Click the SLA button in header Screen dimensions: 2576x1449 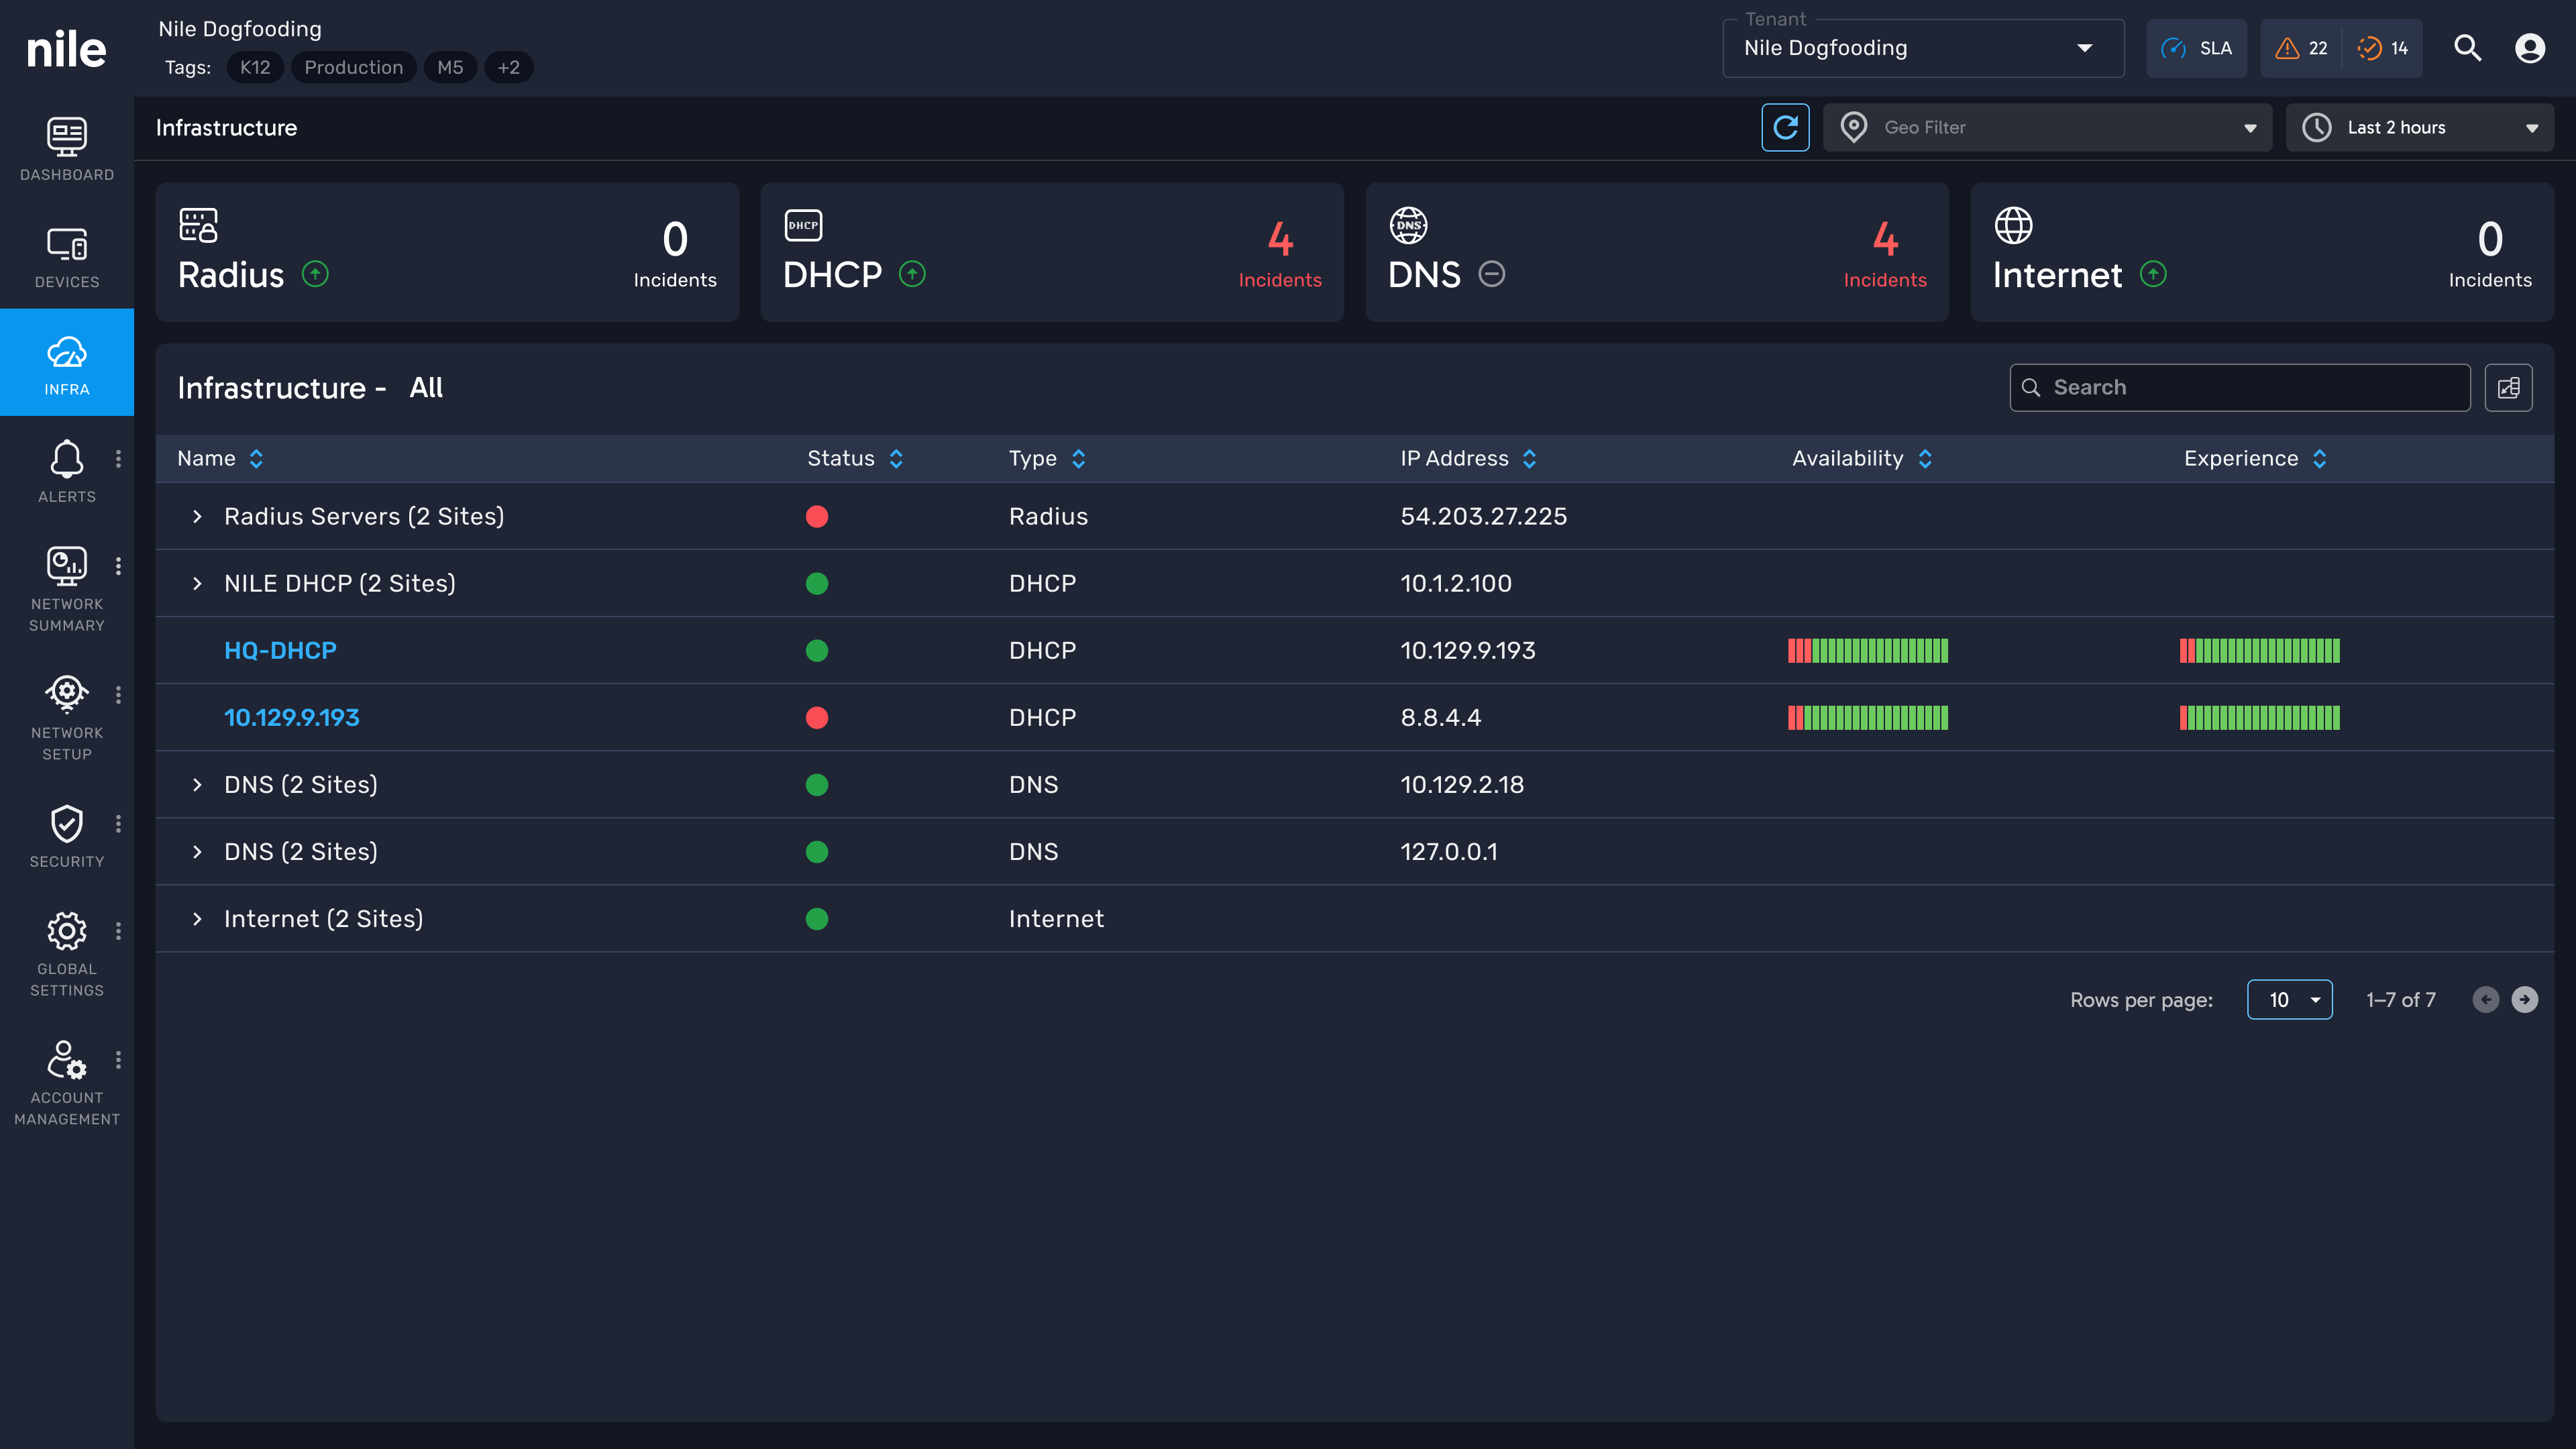2196,48
